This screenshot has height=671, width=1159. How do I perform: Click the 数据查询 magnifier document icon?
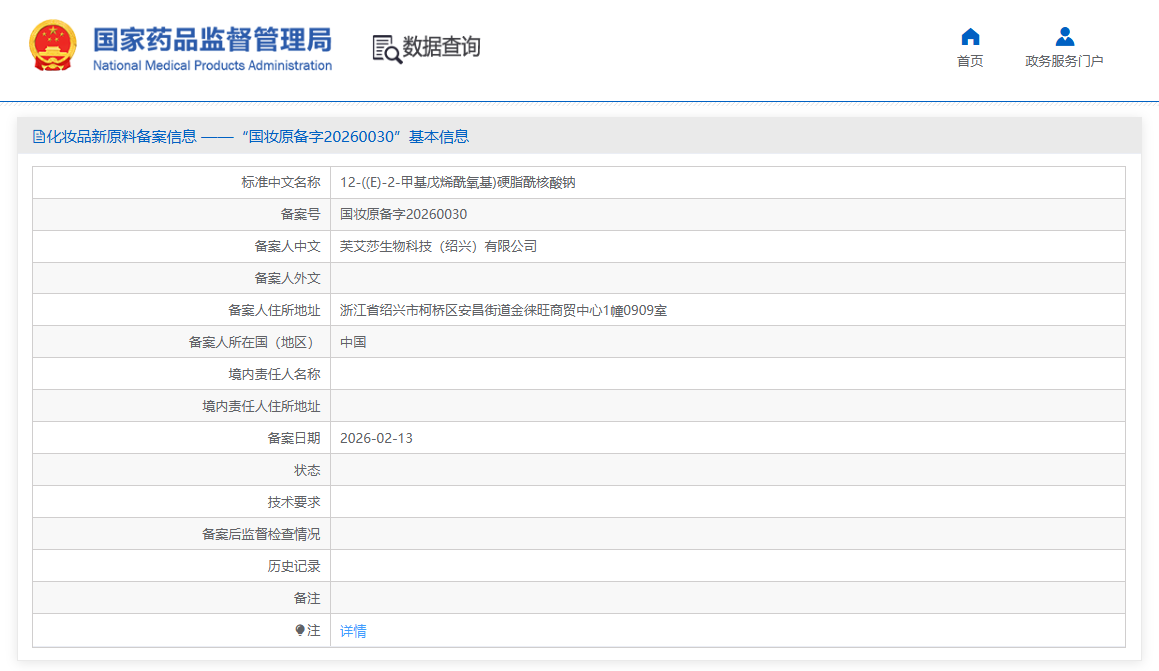click(386, 48)
